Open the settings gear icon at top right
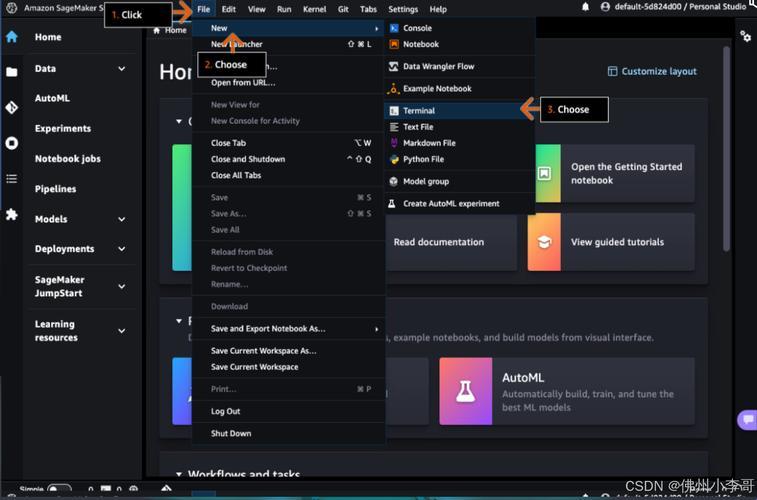The width and height of the screenshot is (757, 500). point(745,36)
